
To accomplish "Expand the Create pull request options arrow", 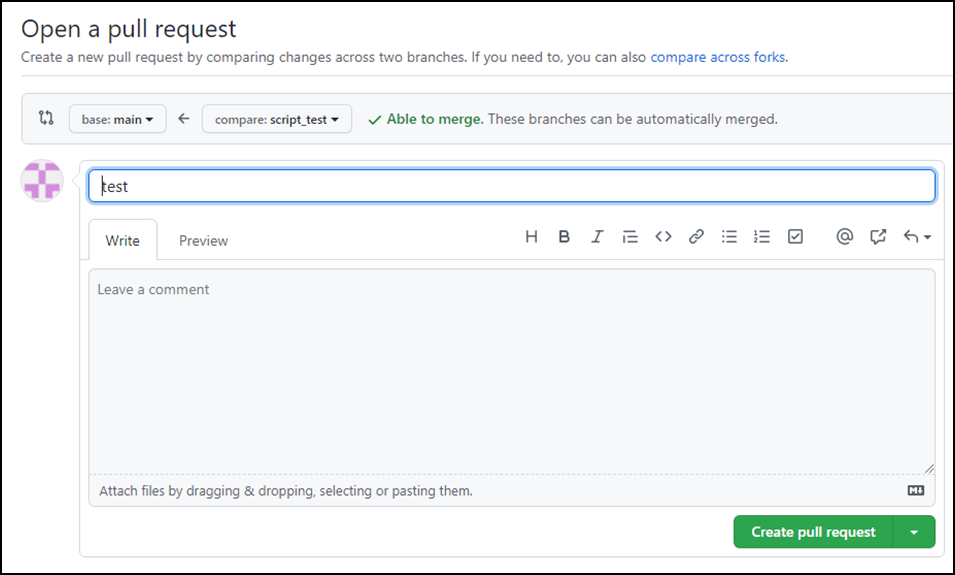I will 914,532.
